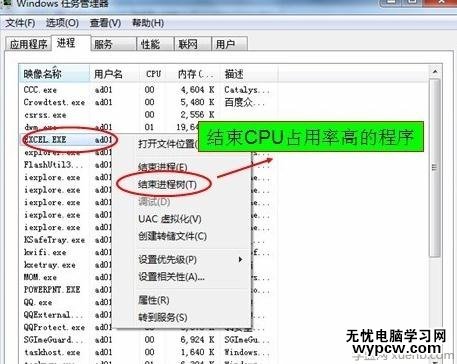Sort by the 用户名 column header
457x364 pixels.
point(114,74)
